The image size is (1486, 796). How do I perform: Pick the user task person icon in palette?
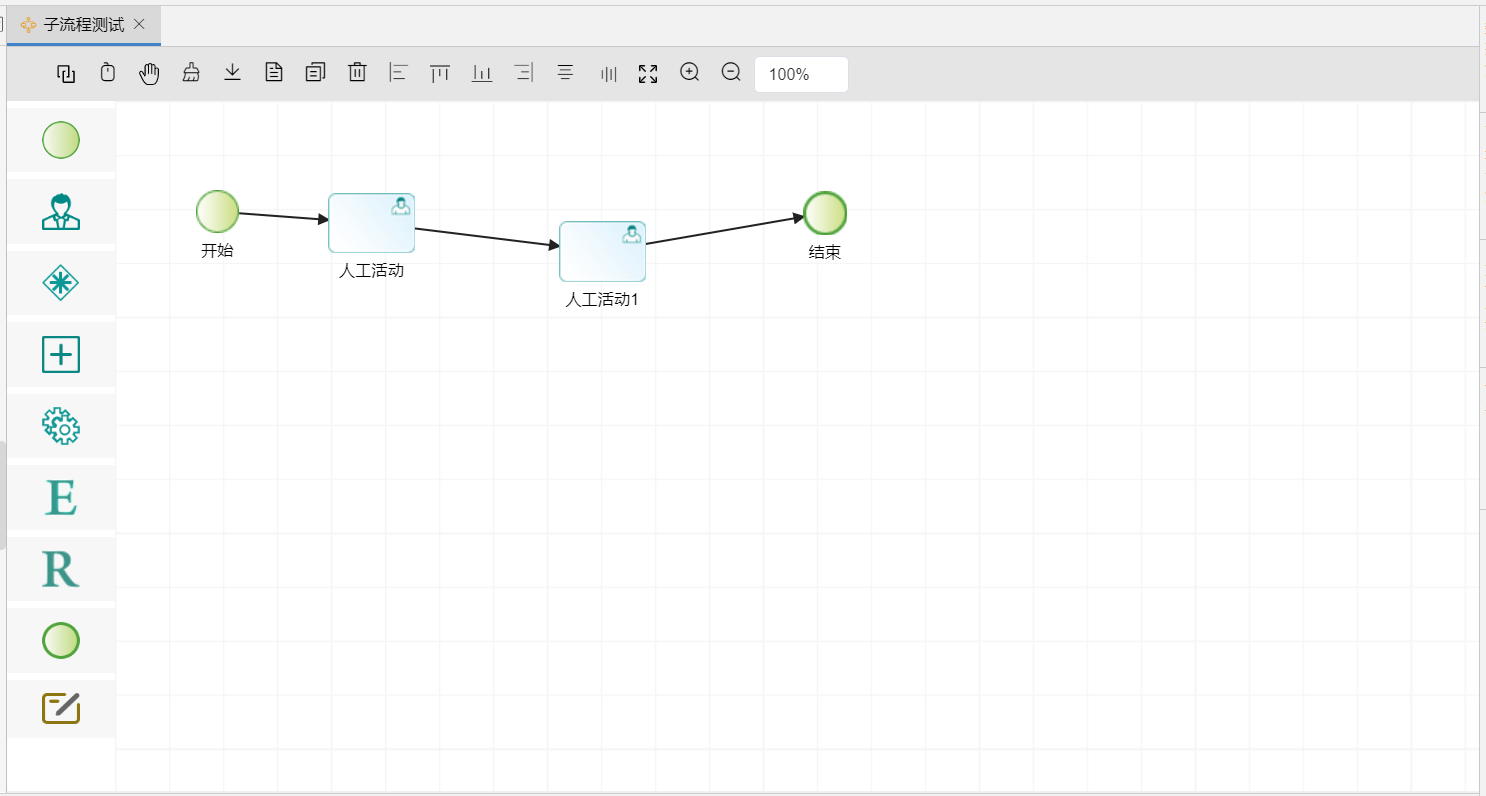pos(61,211)
